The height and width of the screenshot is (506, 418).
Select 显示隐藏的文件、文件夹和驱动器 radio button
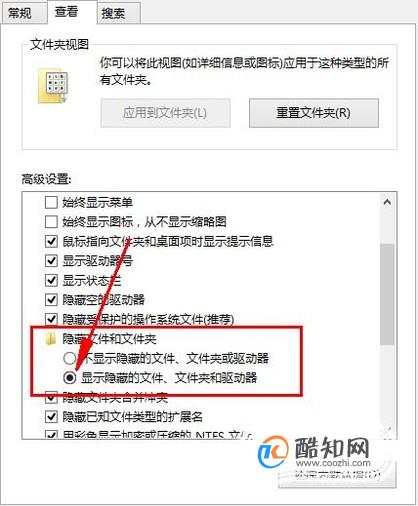click(x=69, y=378)
